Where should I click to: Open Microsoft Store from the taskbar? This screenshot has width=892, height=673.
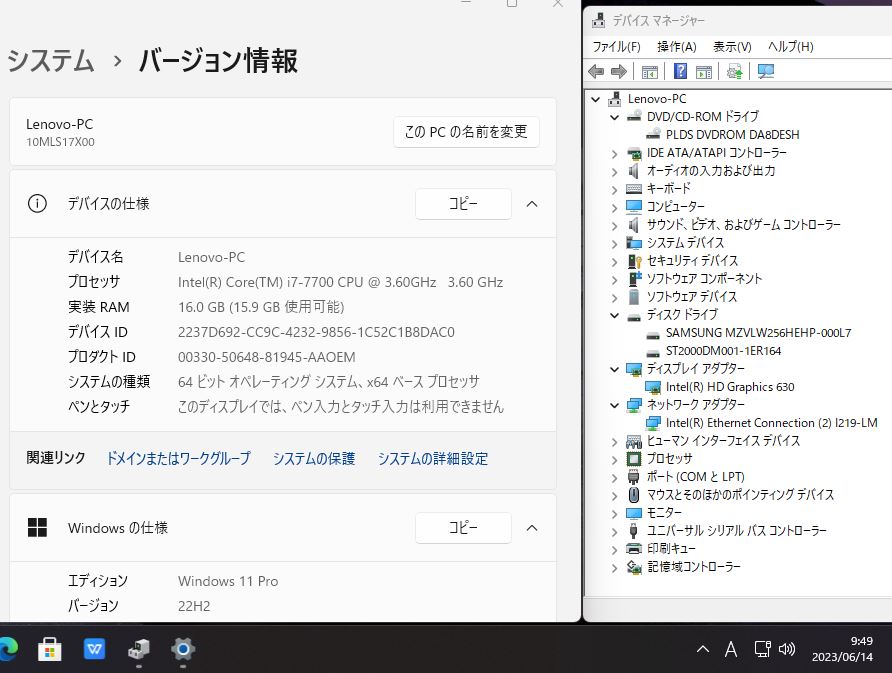coord(49,649)
